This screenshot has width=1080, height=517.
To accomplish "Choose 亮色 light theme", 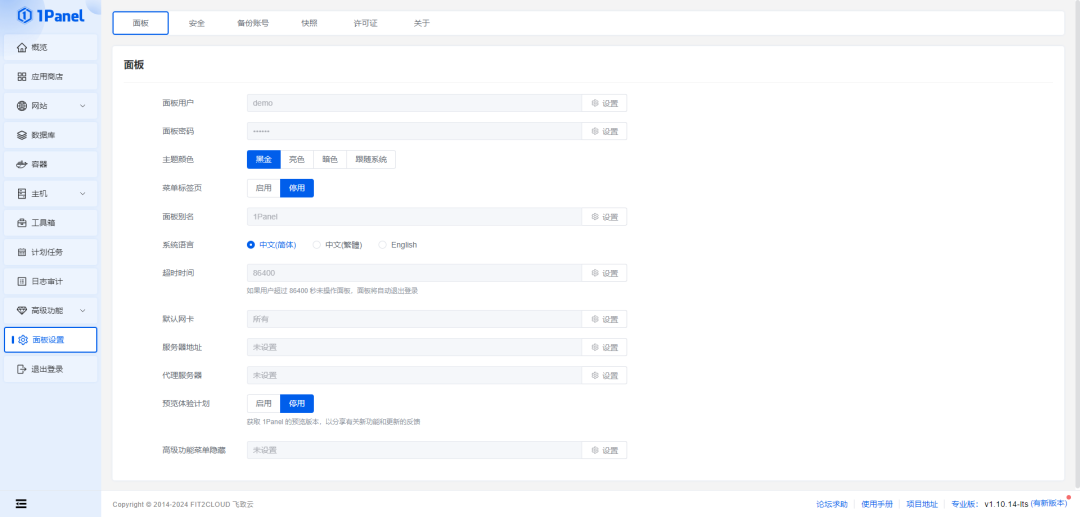I will coord(297,160).
